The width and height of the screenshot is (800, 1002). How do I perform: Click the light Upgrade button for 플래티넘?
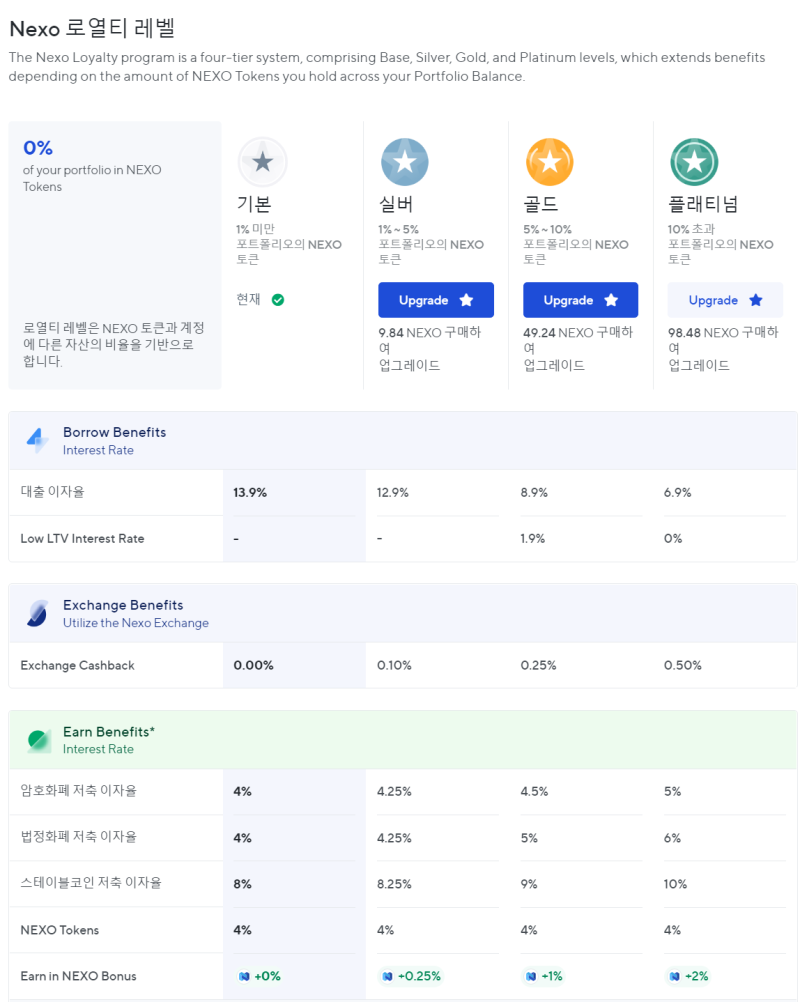[x=724, y=300]
